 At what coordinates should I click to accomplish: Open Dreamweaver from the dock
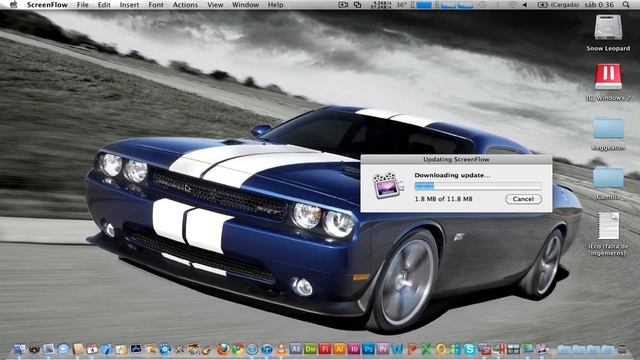coord(310,349)
